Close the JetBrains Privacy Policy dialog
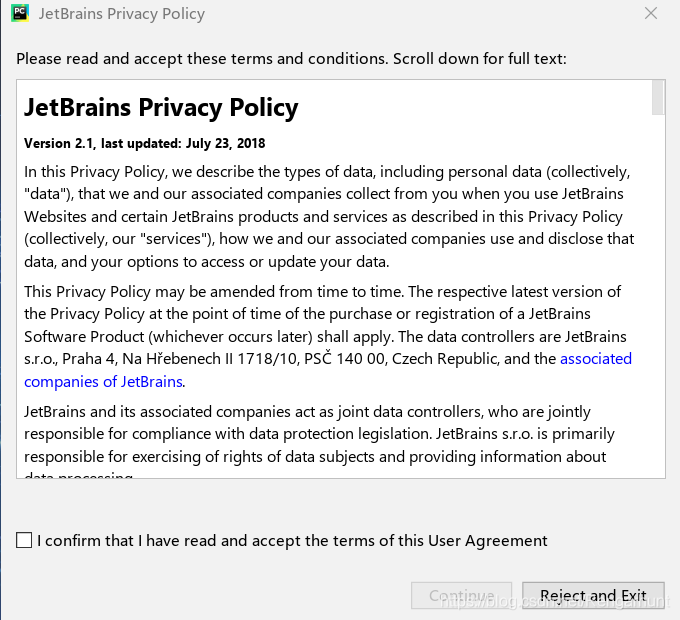 click(x=651, y=14)
